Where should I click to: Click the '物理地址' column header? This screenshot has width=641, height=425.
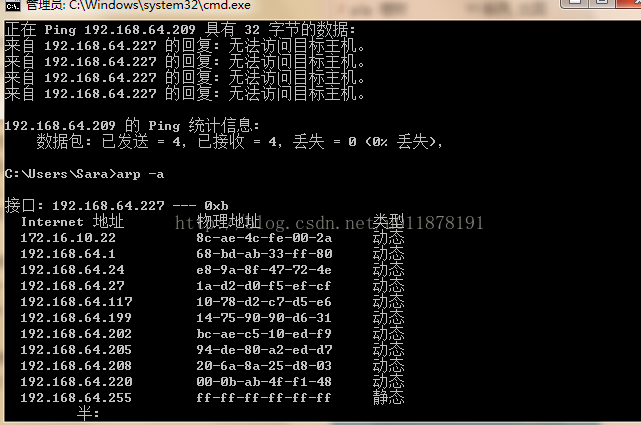(x=228, y=221)
